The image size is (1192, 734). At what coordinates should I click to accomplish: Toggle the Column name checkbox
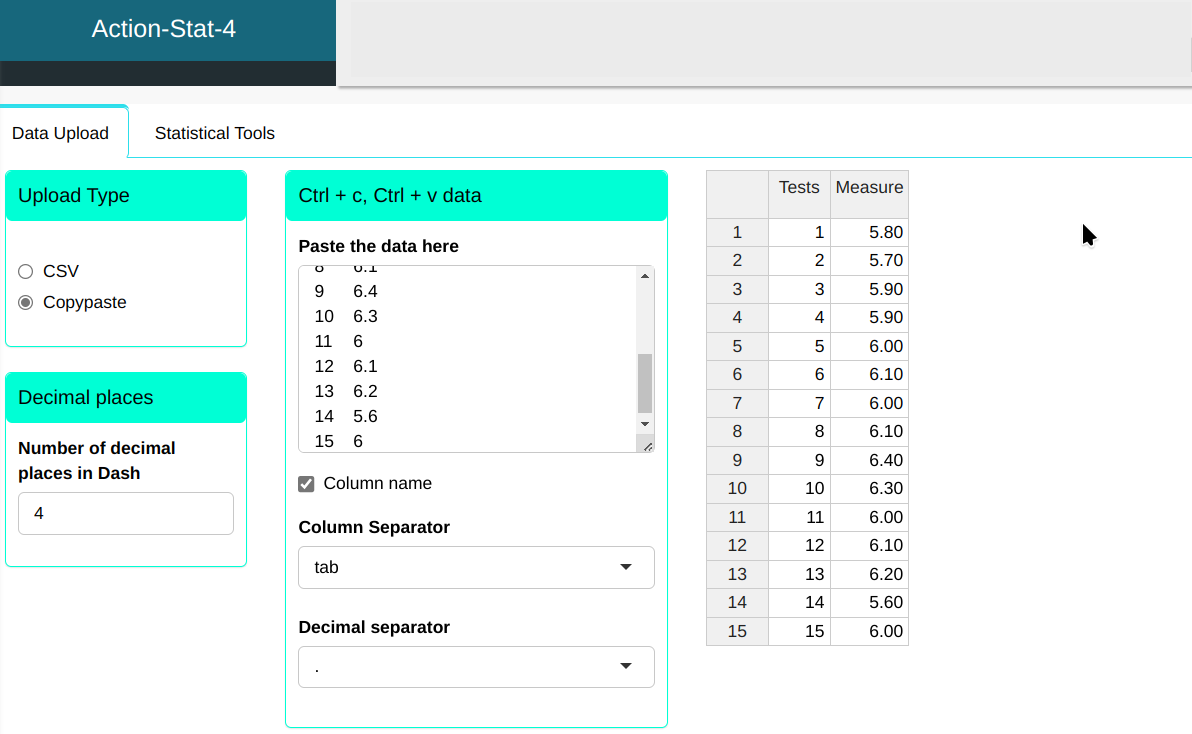(x=307, y=484)
